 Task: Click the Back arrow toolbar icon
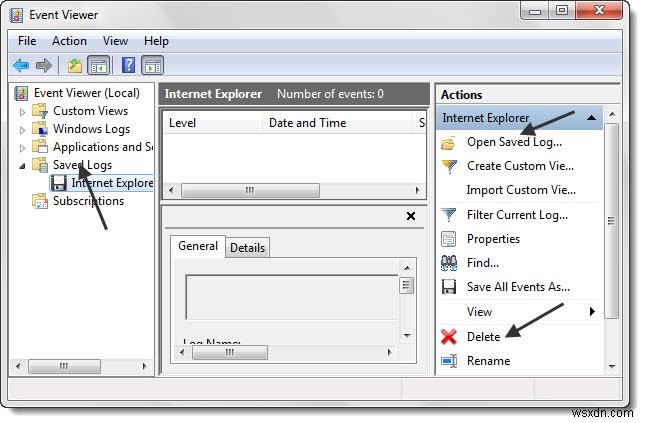21,65
